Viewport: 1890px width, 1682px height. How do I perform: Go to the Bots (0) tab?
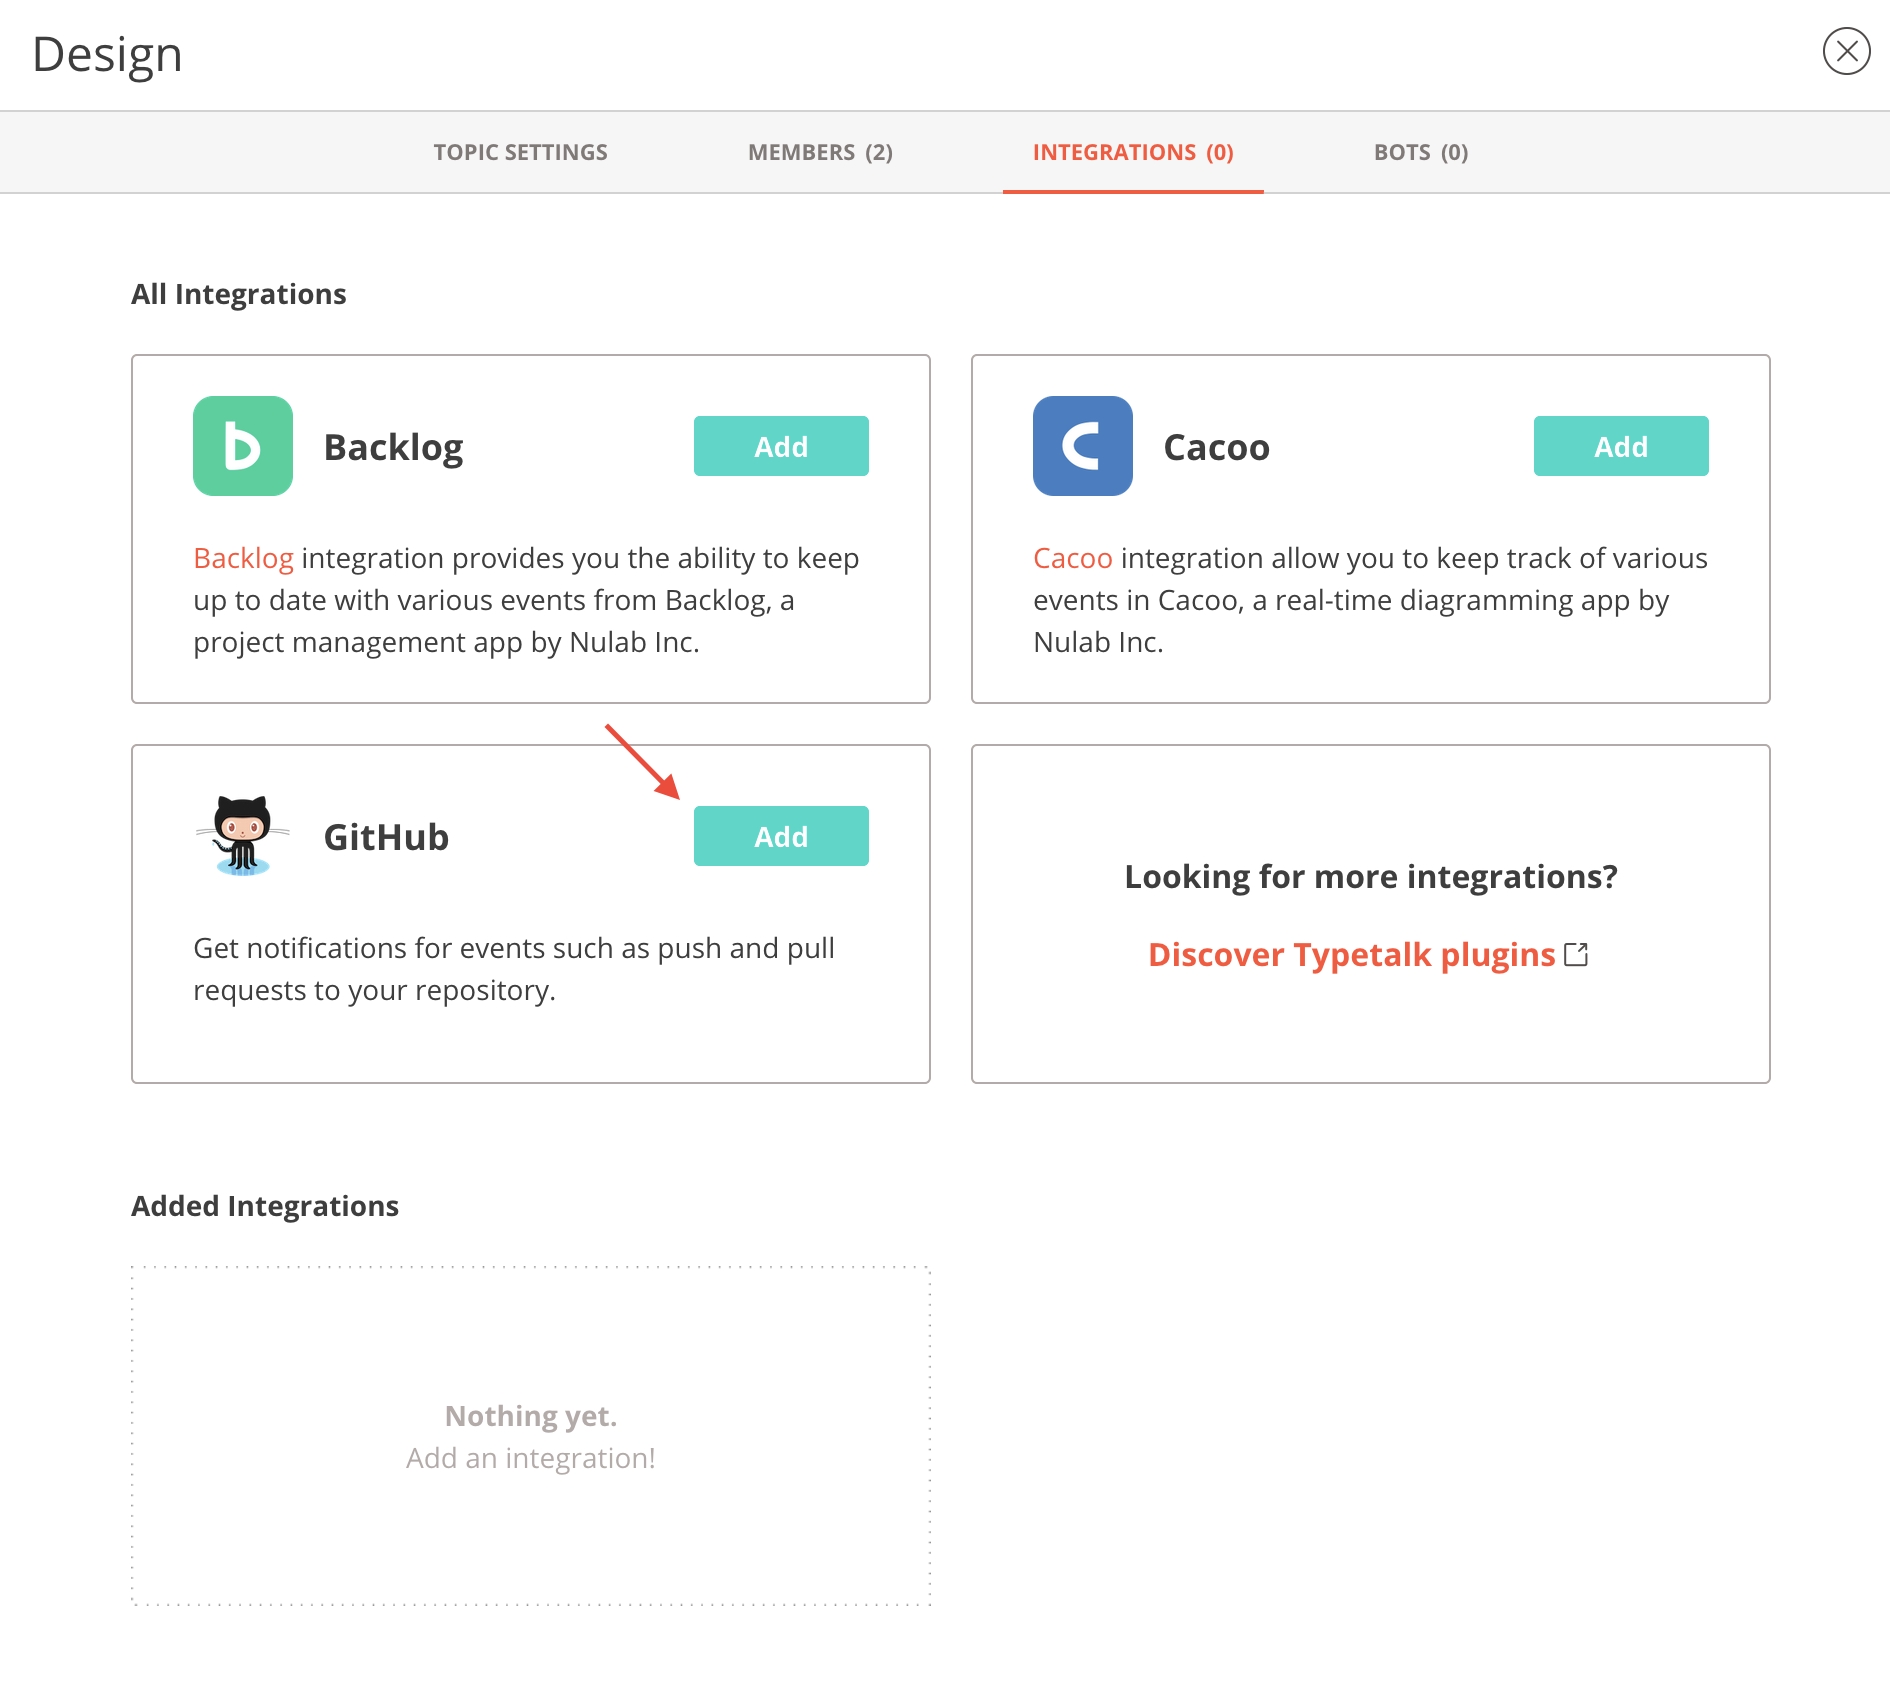point(1421,152)
